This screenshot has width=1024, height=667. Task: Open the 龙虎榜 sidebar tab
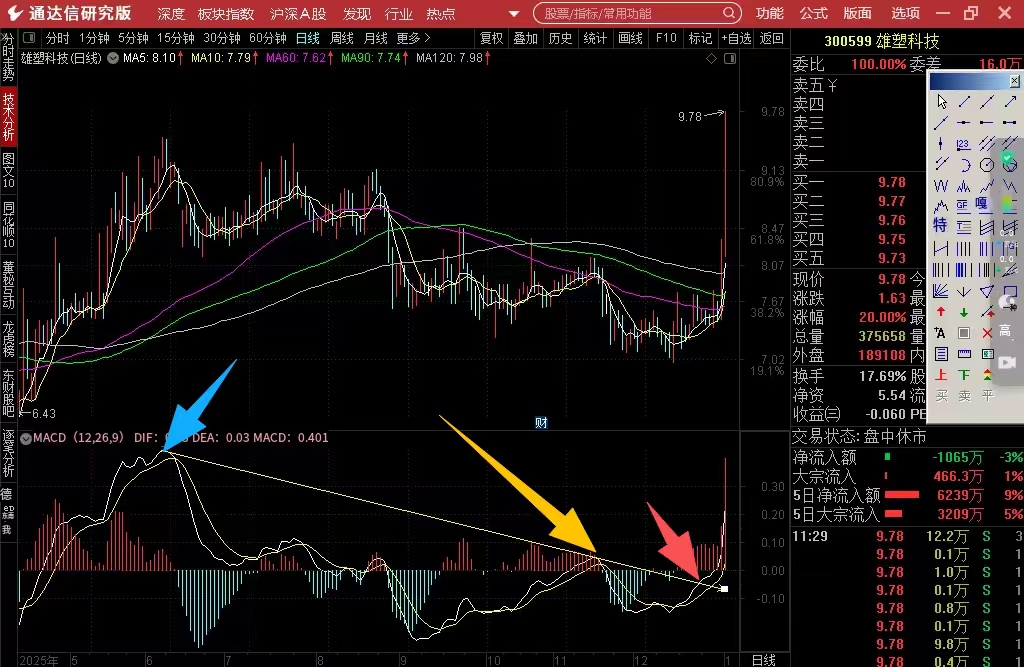pos(8,337)
